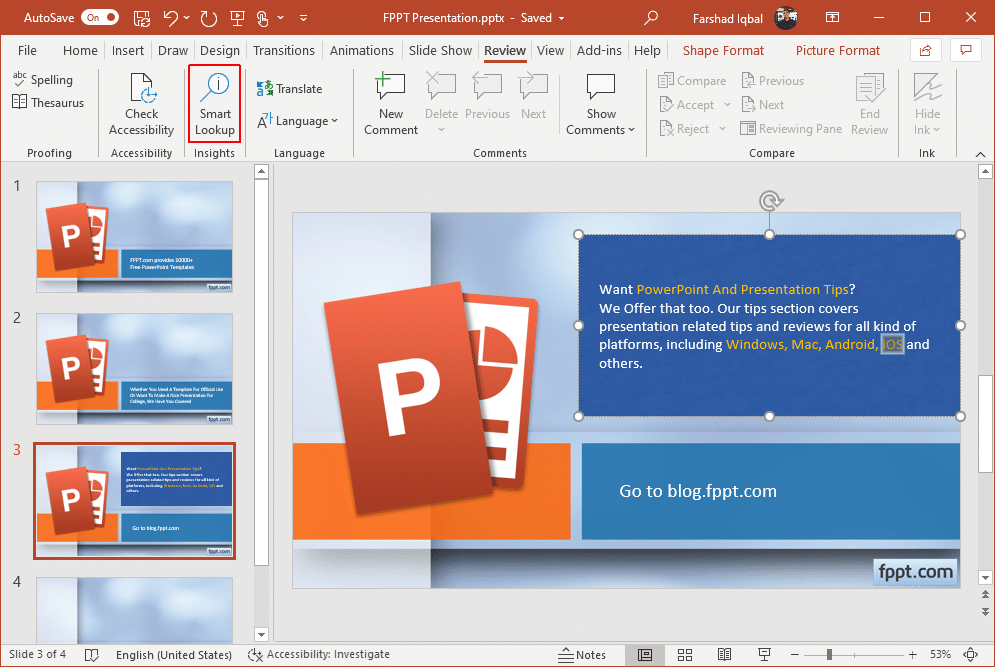
Task: Click Next in Compare group
Action: [763, 105]
